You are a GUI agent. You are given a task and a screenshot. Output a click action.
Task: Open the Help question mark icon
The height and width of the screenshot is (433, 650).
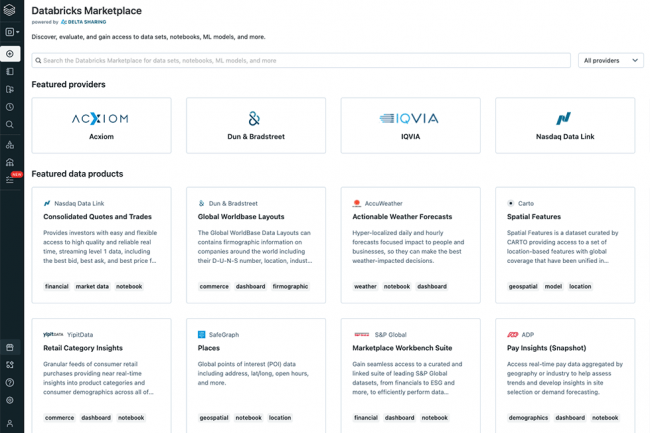10,382
